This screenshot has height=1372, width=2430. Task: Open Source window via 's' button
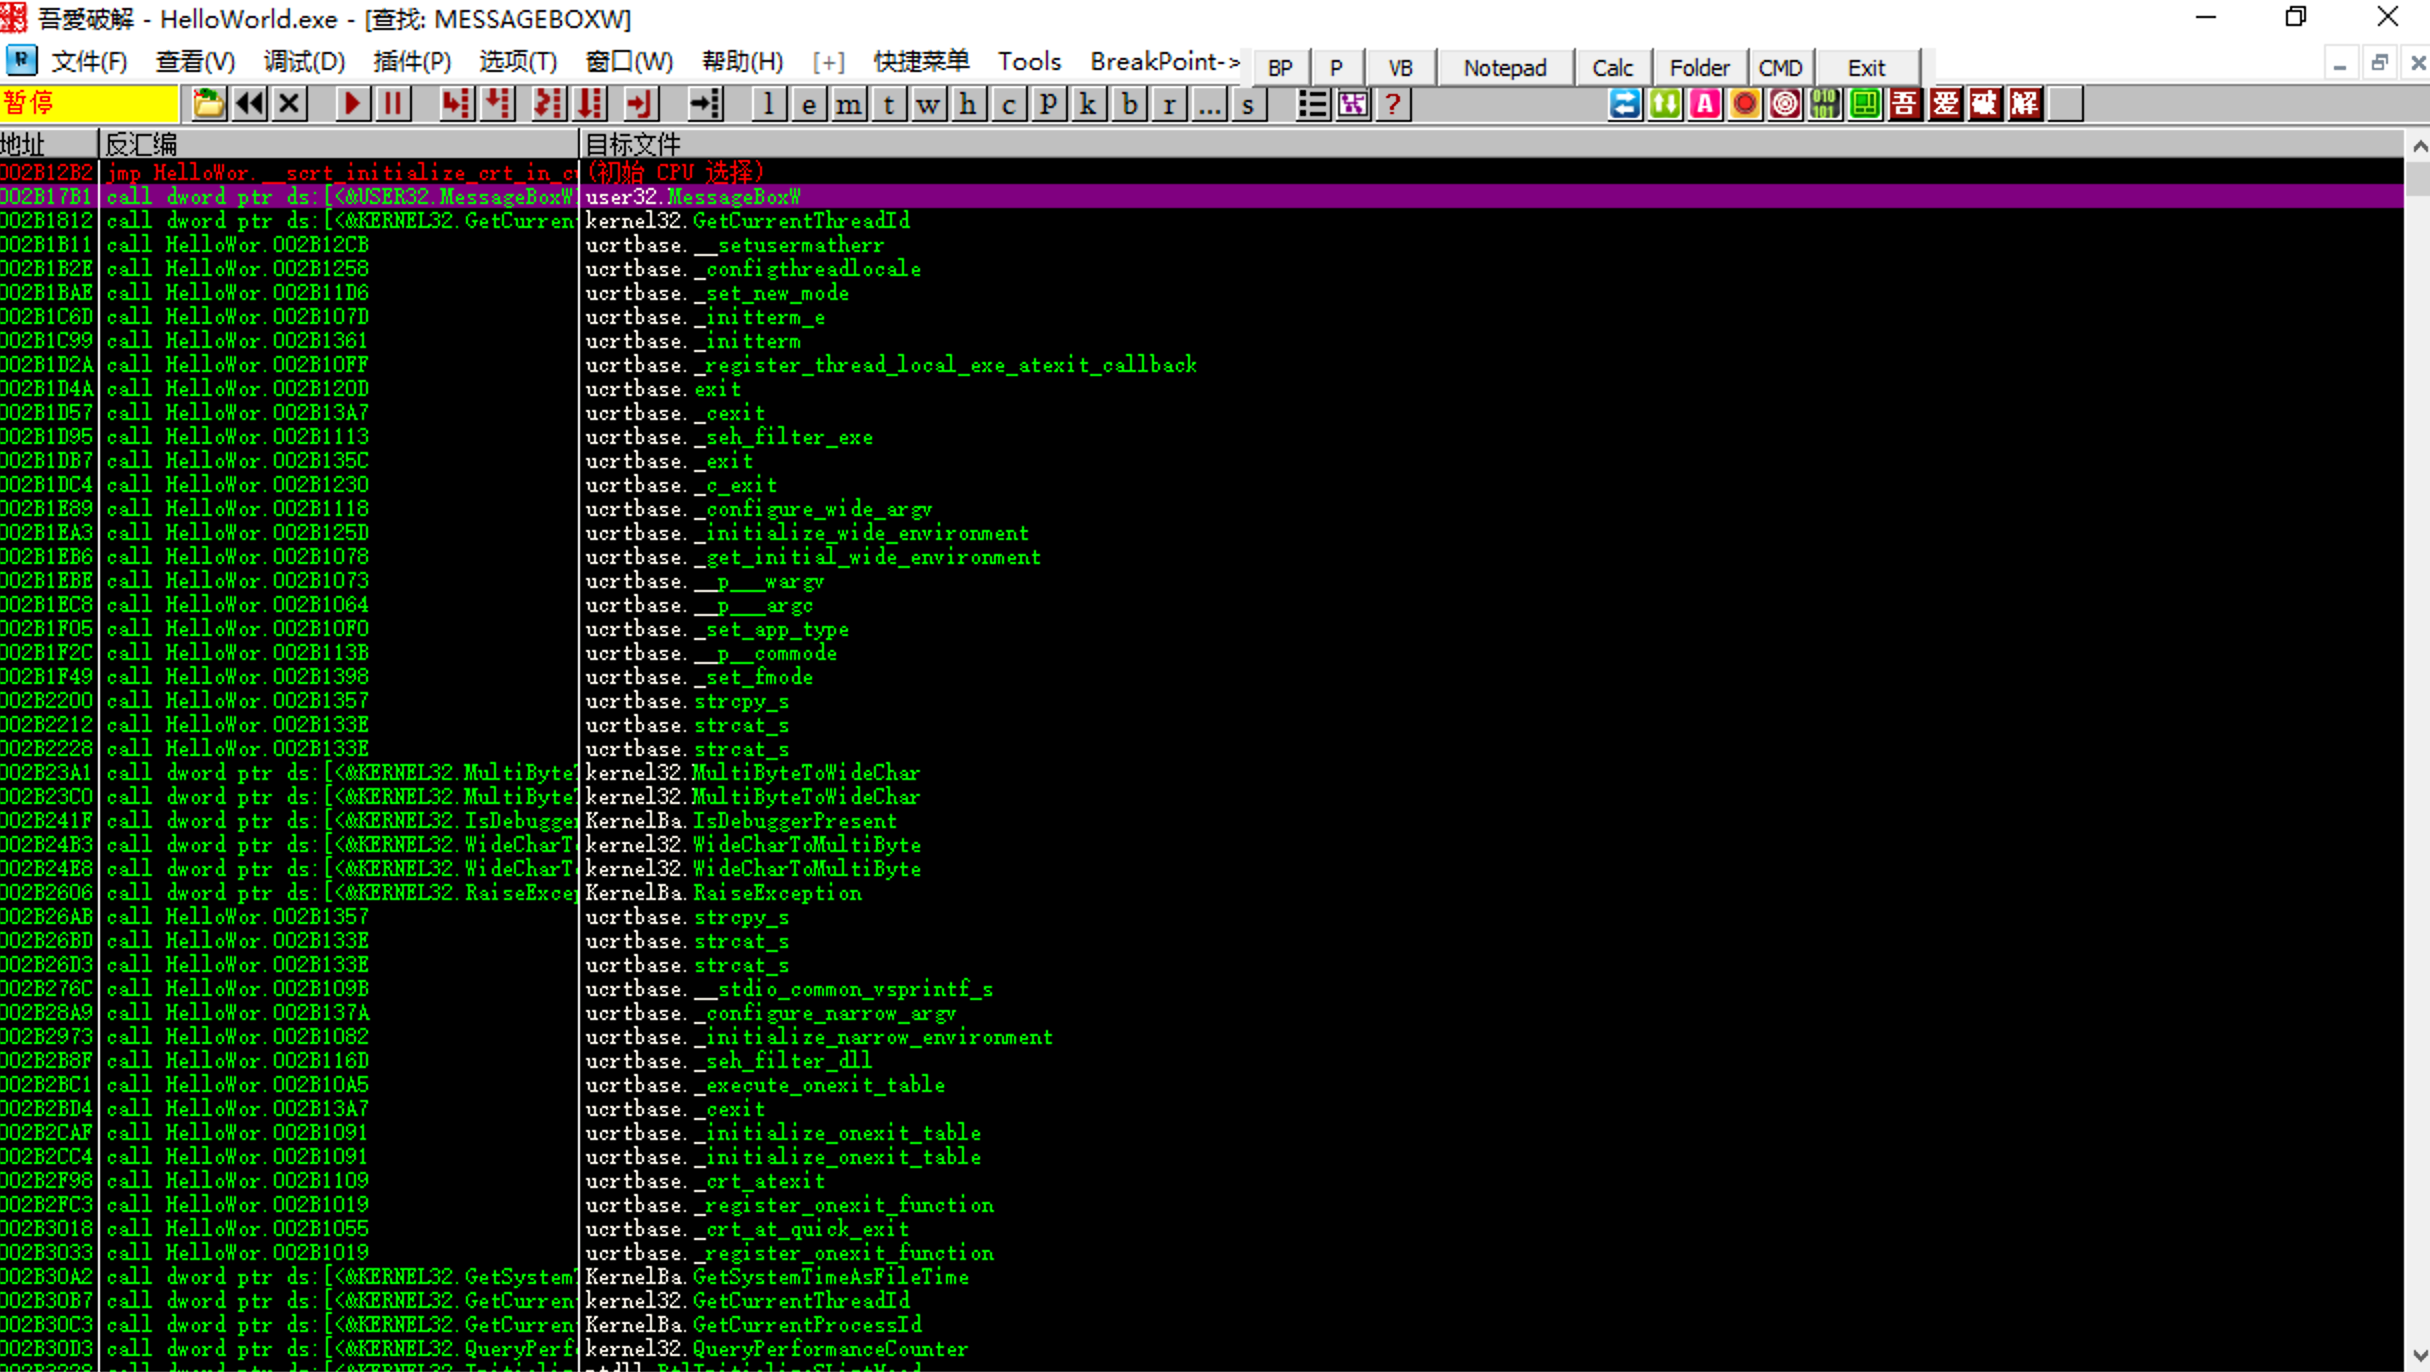click(1248, 104)
